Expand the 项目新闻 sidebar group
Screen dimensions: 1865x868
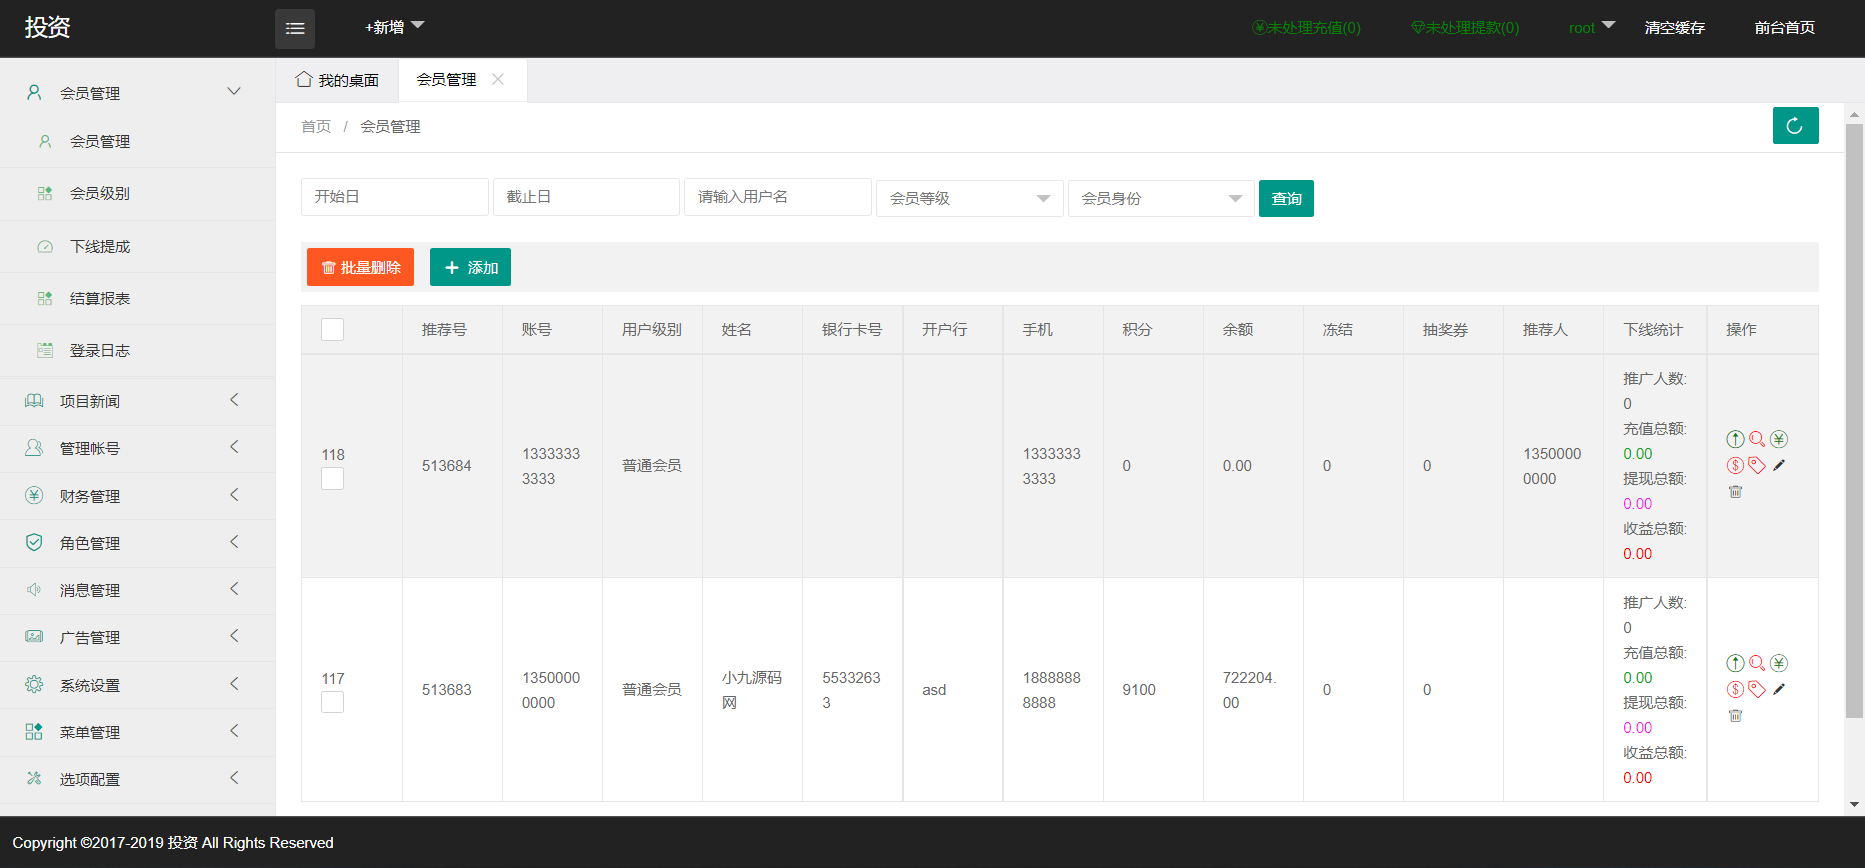coord(137,401)
